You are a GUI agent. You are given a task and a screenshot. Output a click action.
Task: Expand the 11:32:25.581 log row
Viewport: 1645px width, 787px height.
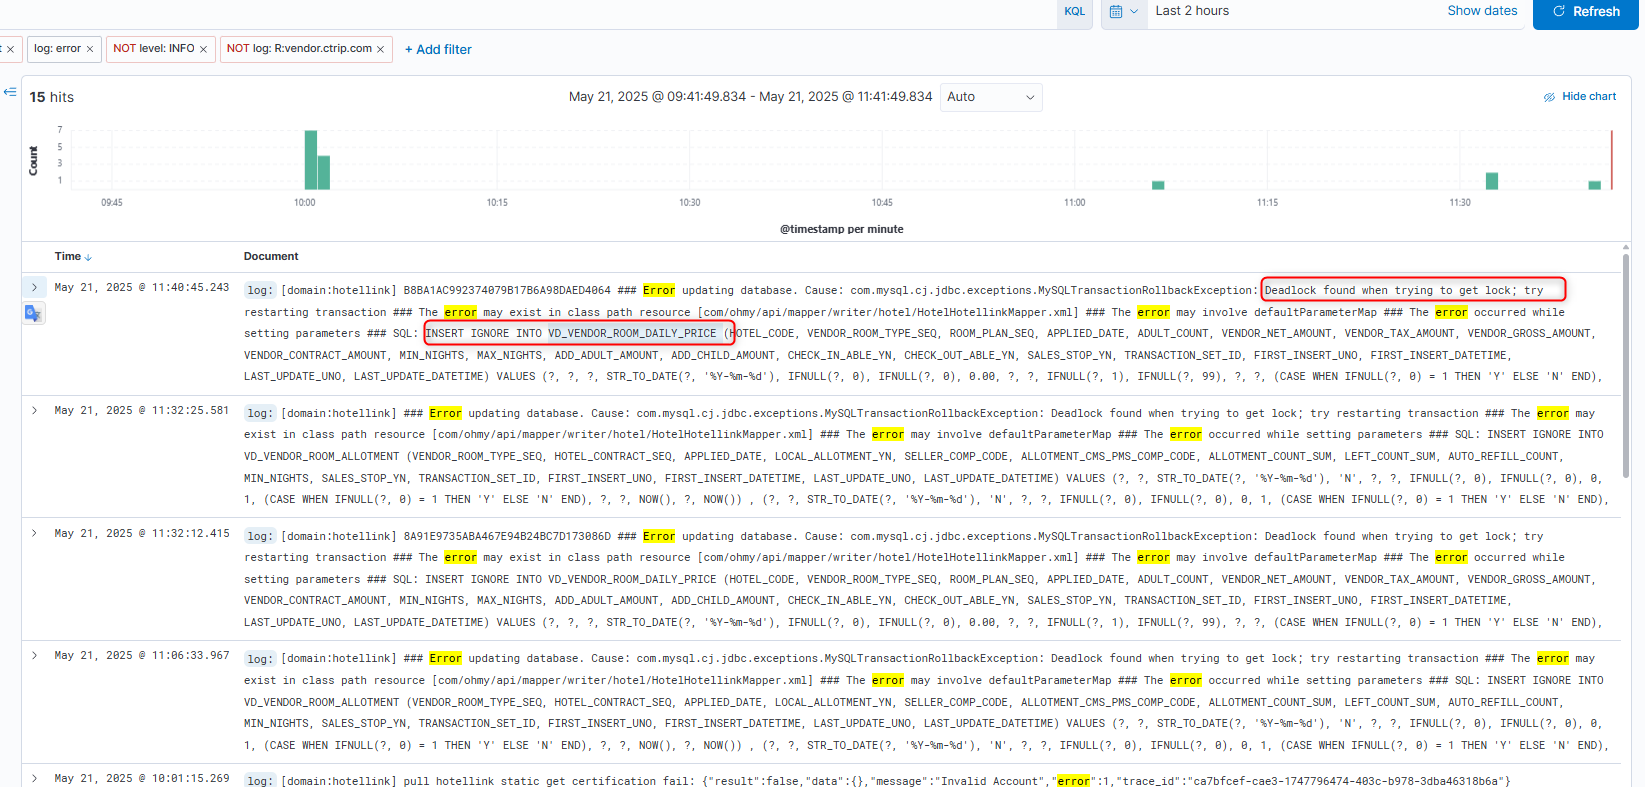(x=34, y=411)
